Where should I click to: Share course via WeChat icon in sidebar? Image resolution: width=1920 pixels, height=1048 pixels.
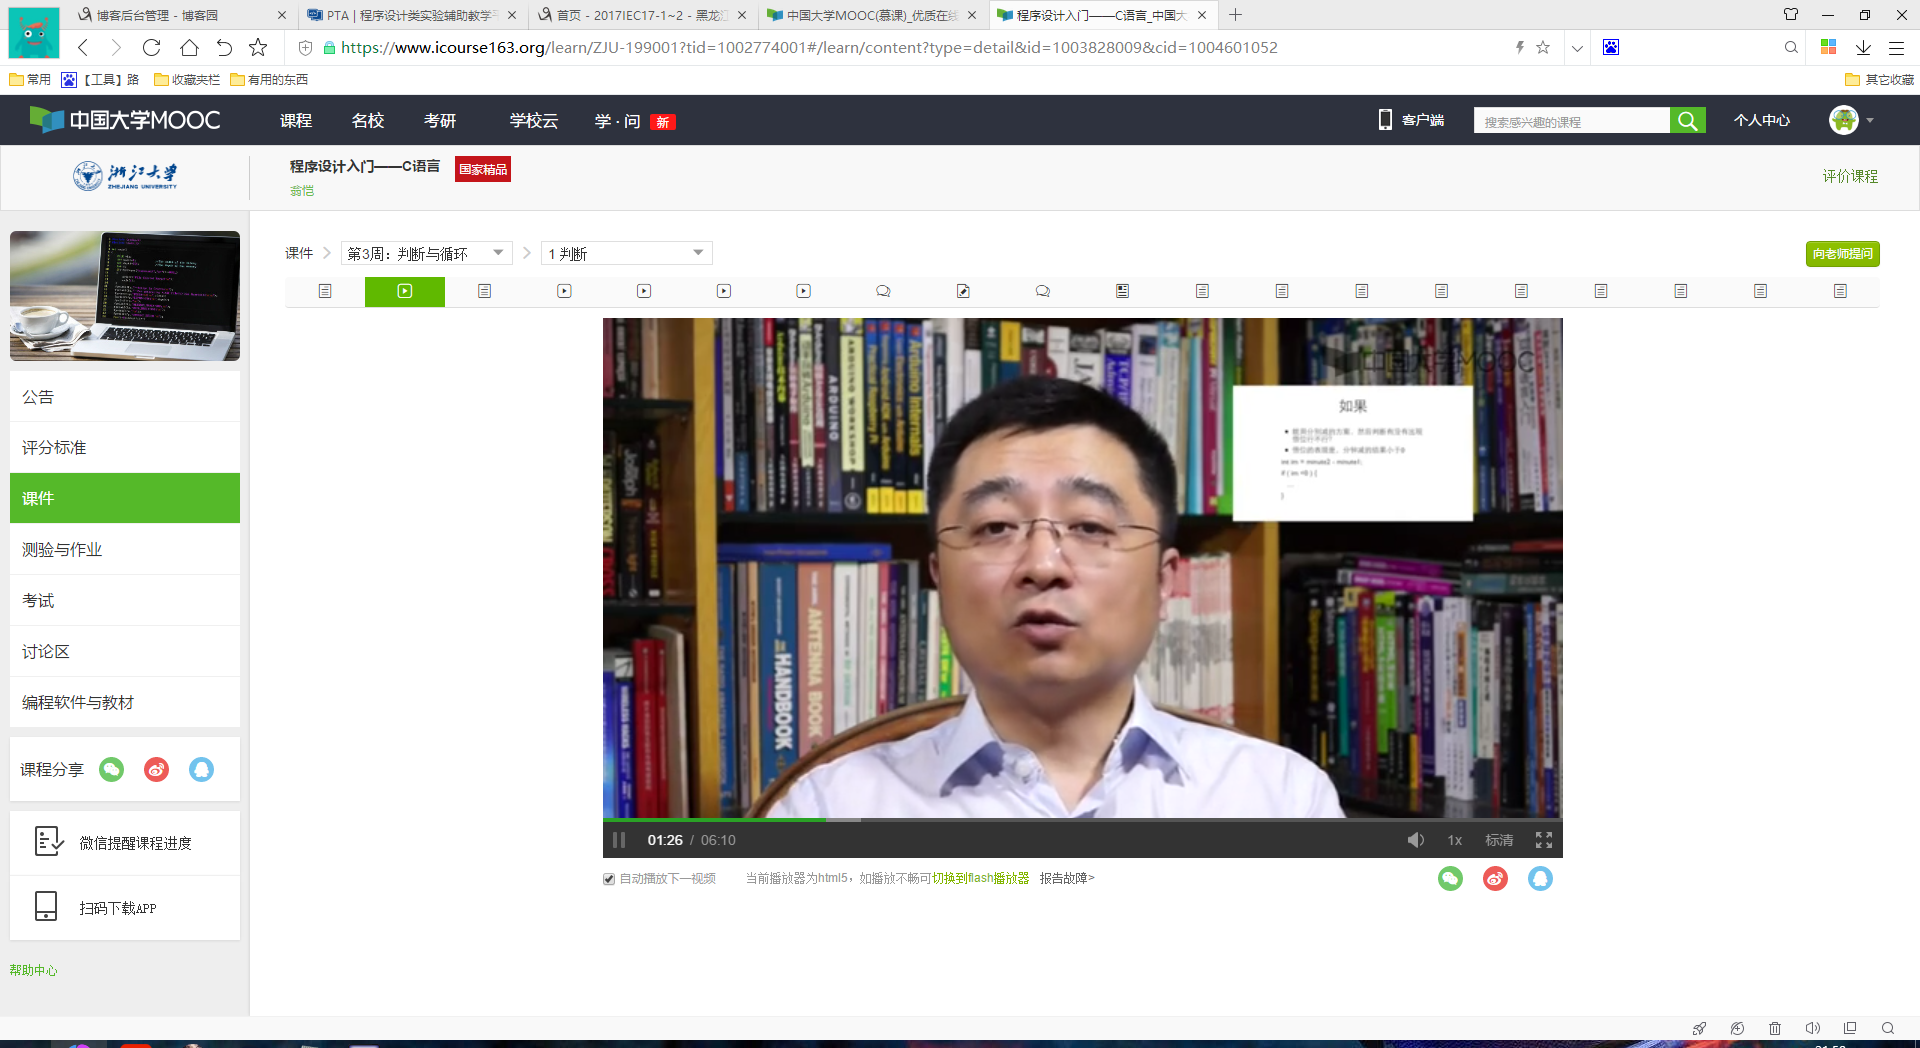click(x=111, y=769)
